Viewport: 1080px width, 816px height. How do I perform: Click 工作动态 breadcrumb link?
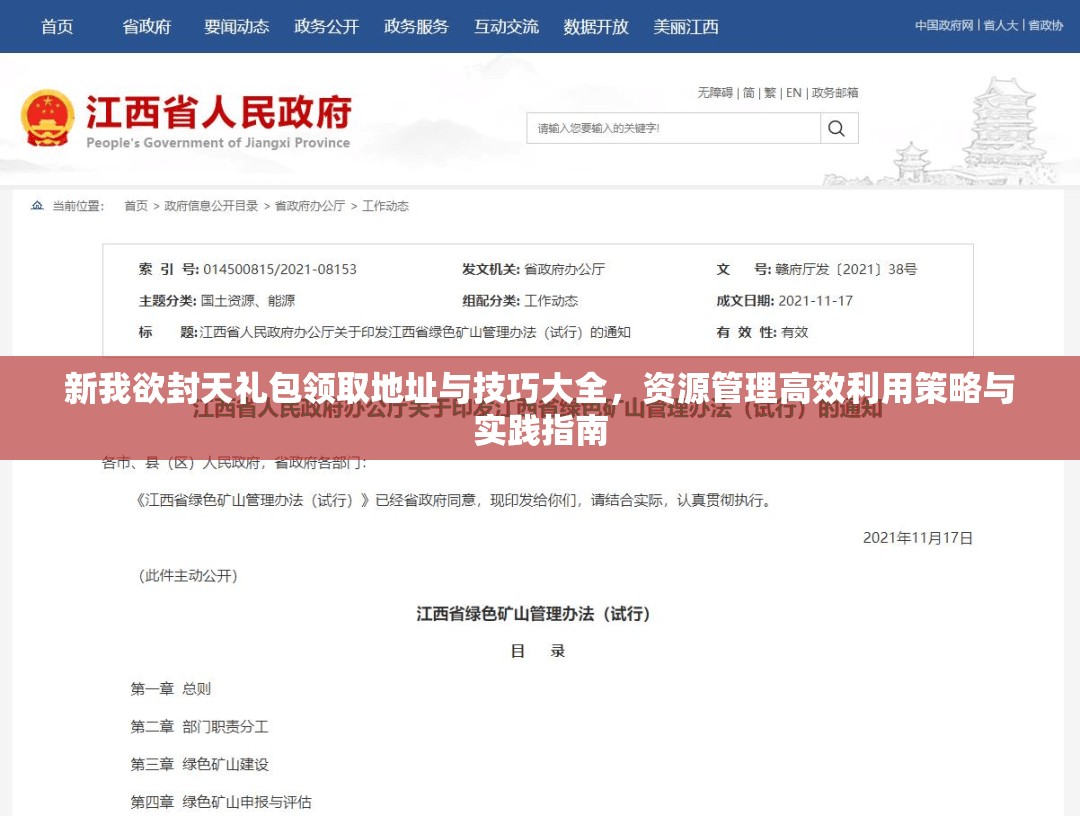click(x=386, y=206)
